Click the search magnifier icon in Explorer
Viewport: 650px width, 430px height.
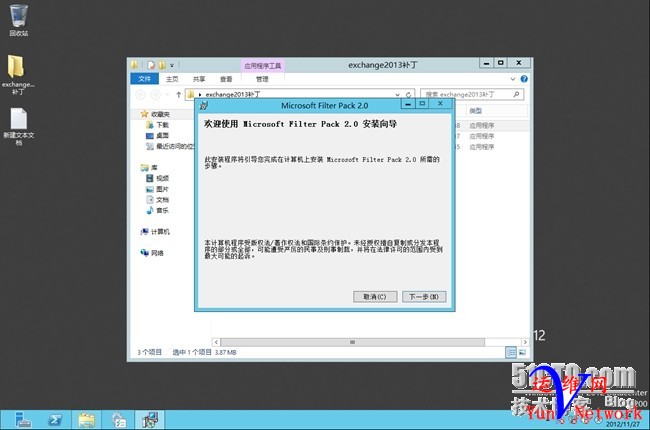516,95
